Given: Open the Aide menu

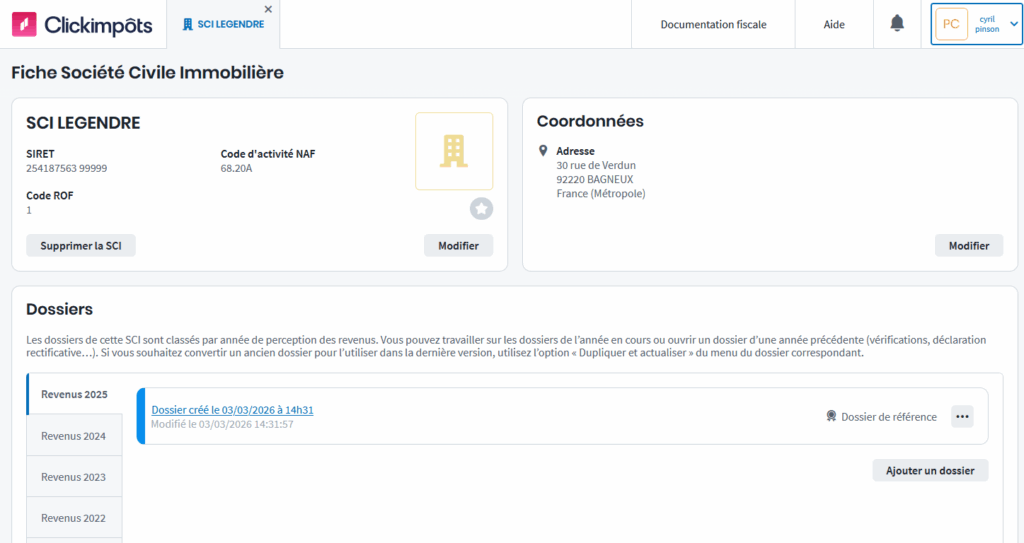Looking at the screenshot, I should point(834,24).
